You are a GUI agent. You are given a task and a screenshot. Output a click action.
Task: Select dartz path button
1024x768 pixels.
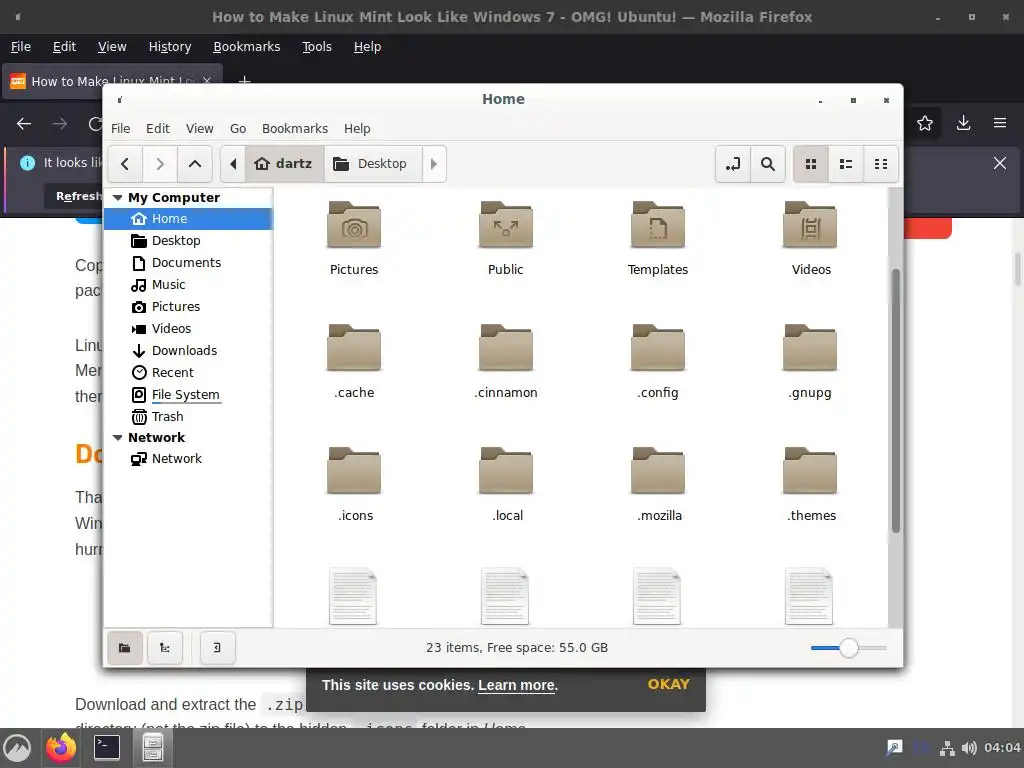[284, 164]
